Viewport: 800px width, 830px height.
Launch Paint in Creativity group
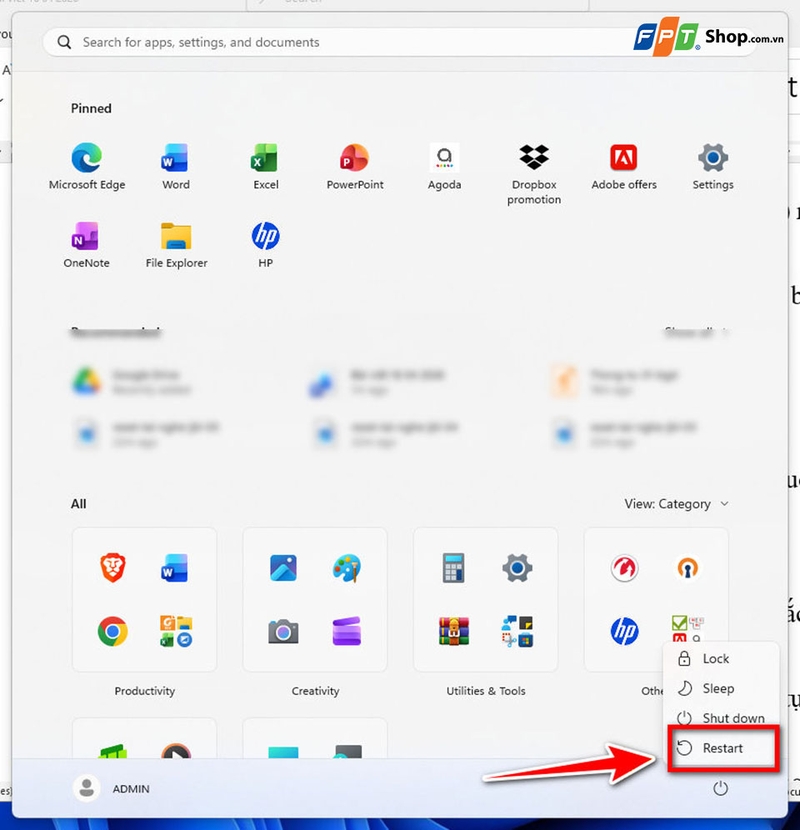(x=347, y=567)
